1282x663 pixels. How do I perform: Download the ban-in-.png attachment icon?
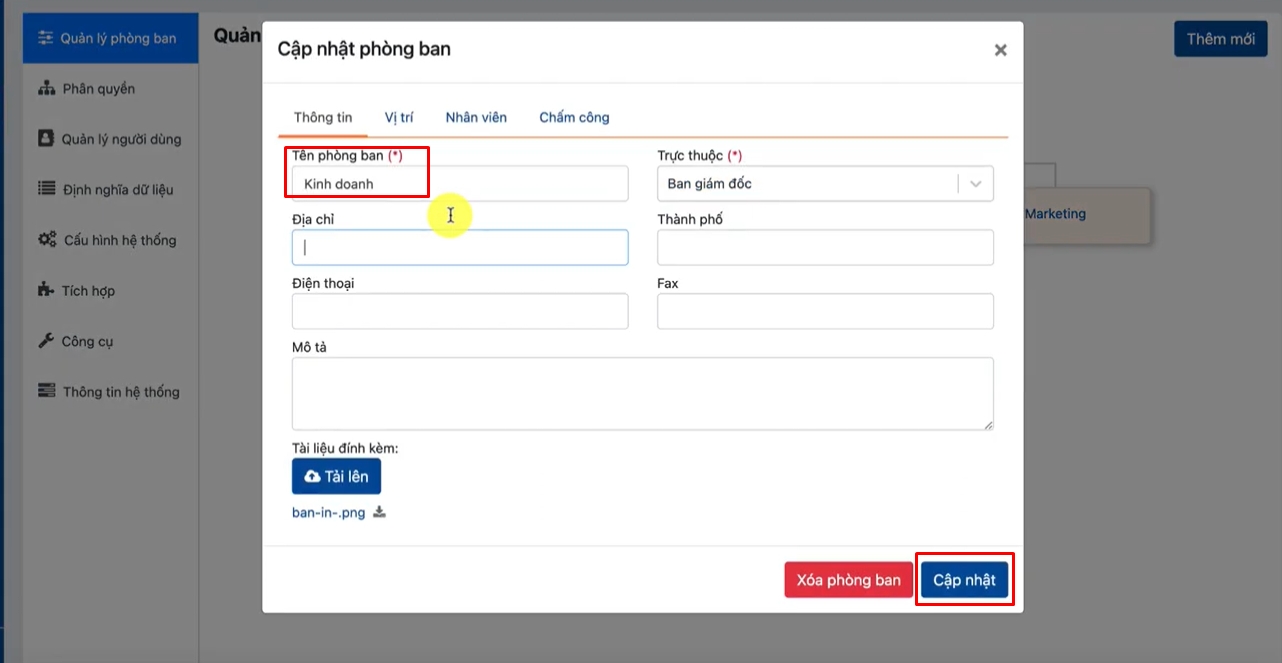[x=379, y=513]
